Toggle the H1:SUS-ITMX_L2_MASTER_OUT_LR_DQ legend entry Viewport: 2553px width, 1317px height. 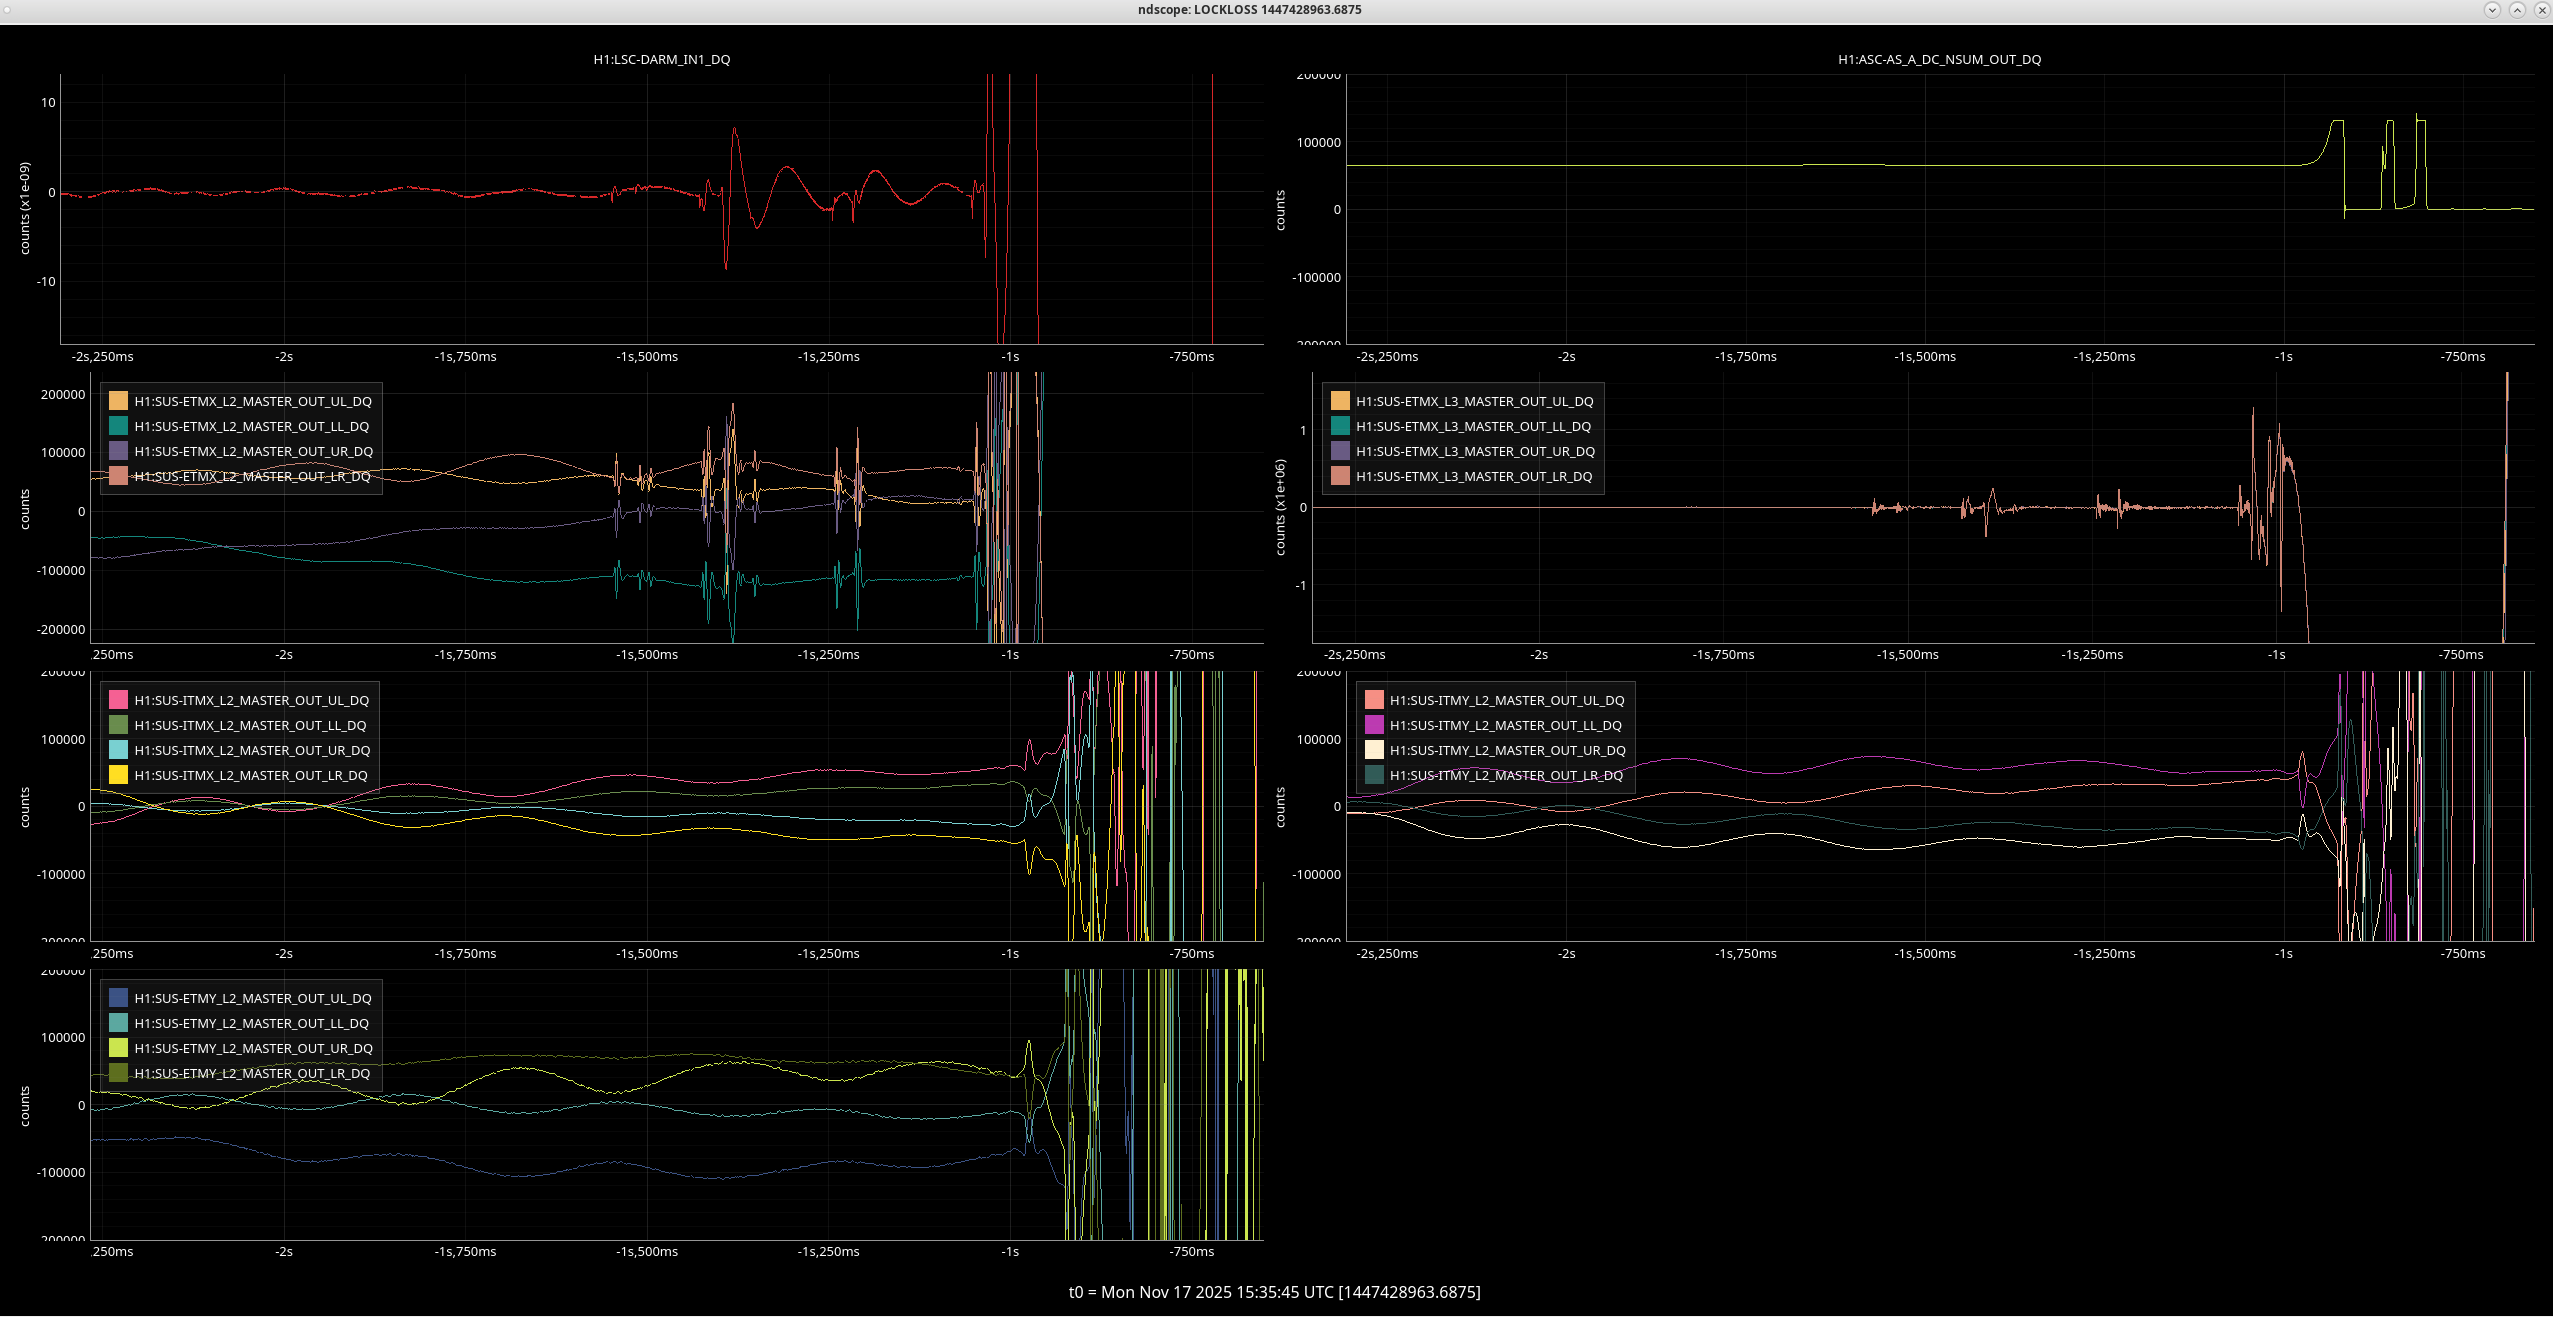(250, 775)
